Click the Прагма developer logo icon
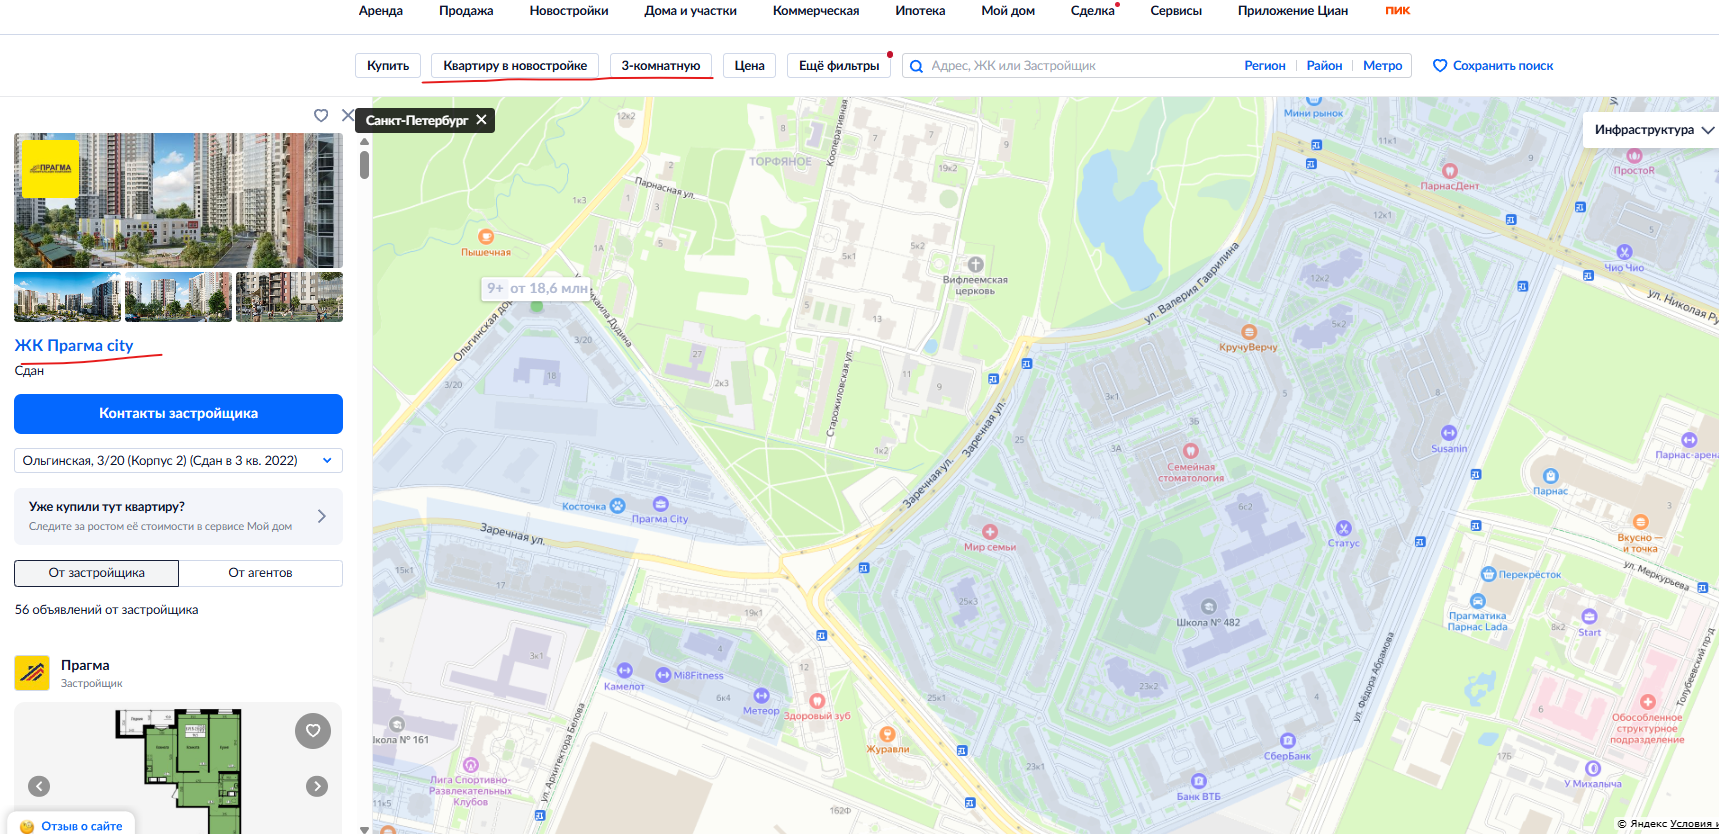Screen dimensions: 1719x834 coord(32,673)
